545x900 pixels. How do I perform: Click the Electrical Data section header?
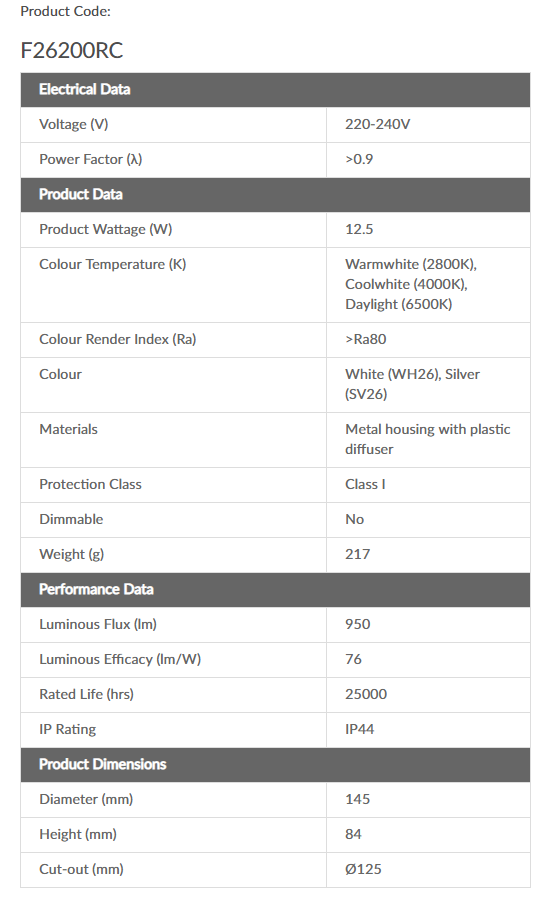pyautogui.click(x=275, y=90)
